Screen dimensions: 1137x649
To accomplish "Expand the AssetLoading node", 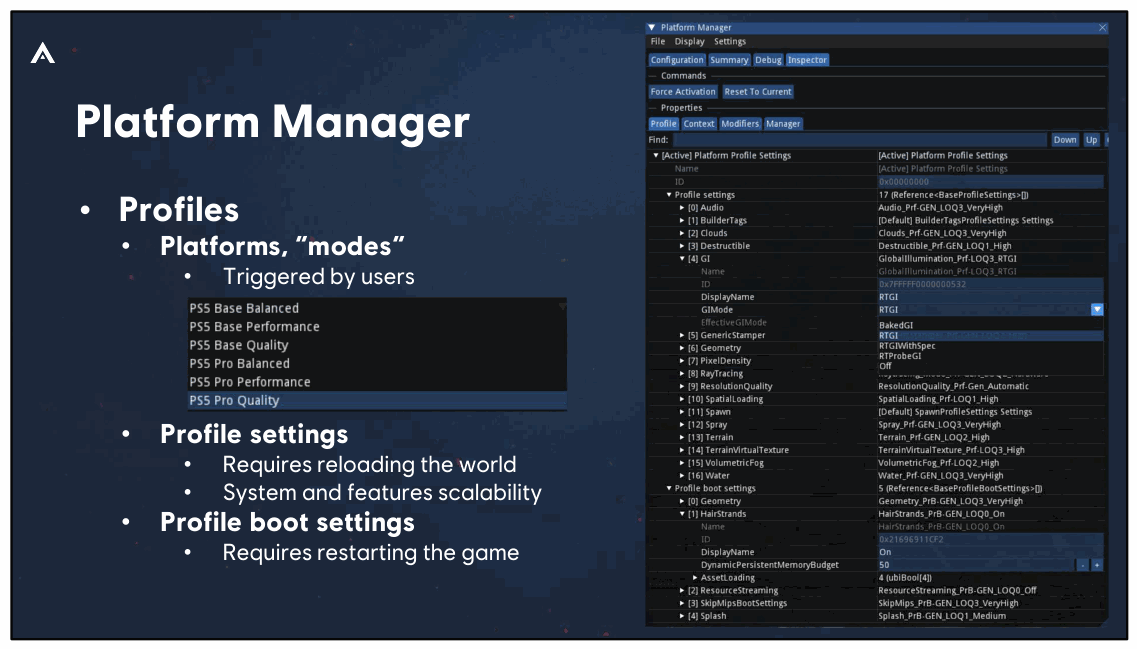I will coord(695,578).
